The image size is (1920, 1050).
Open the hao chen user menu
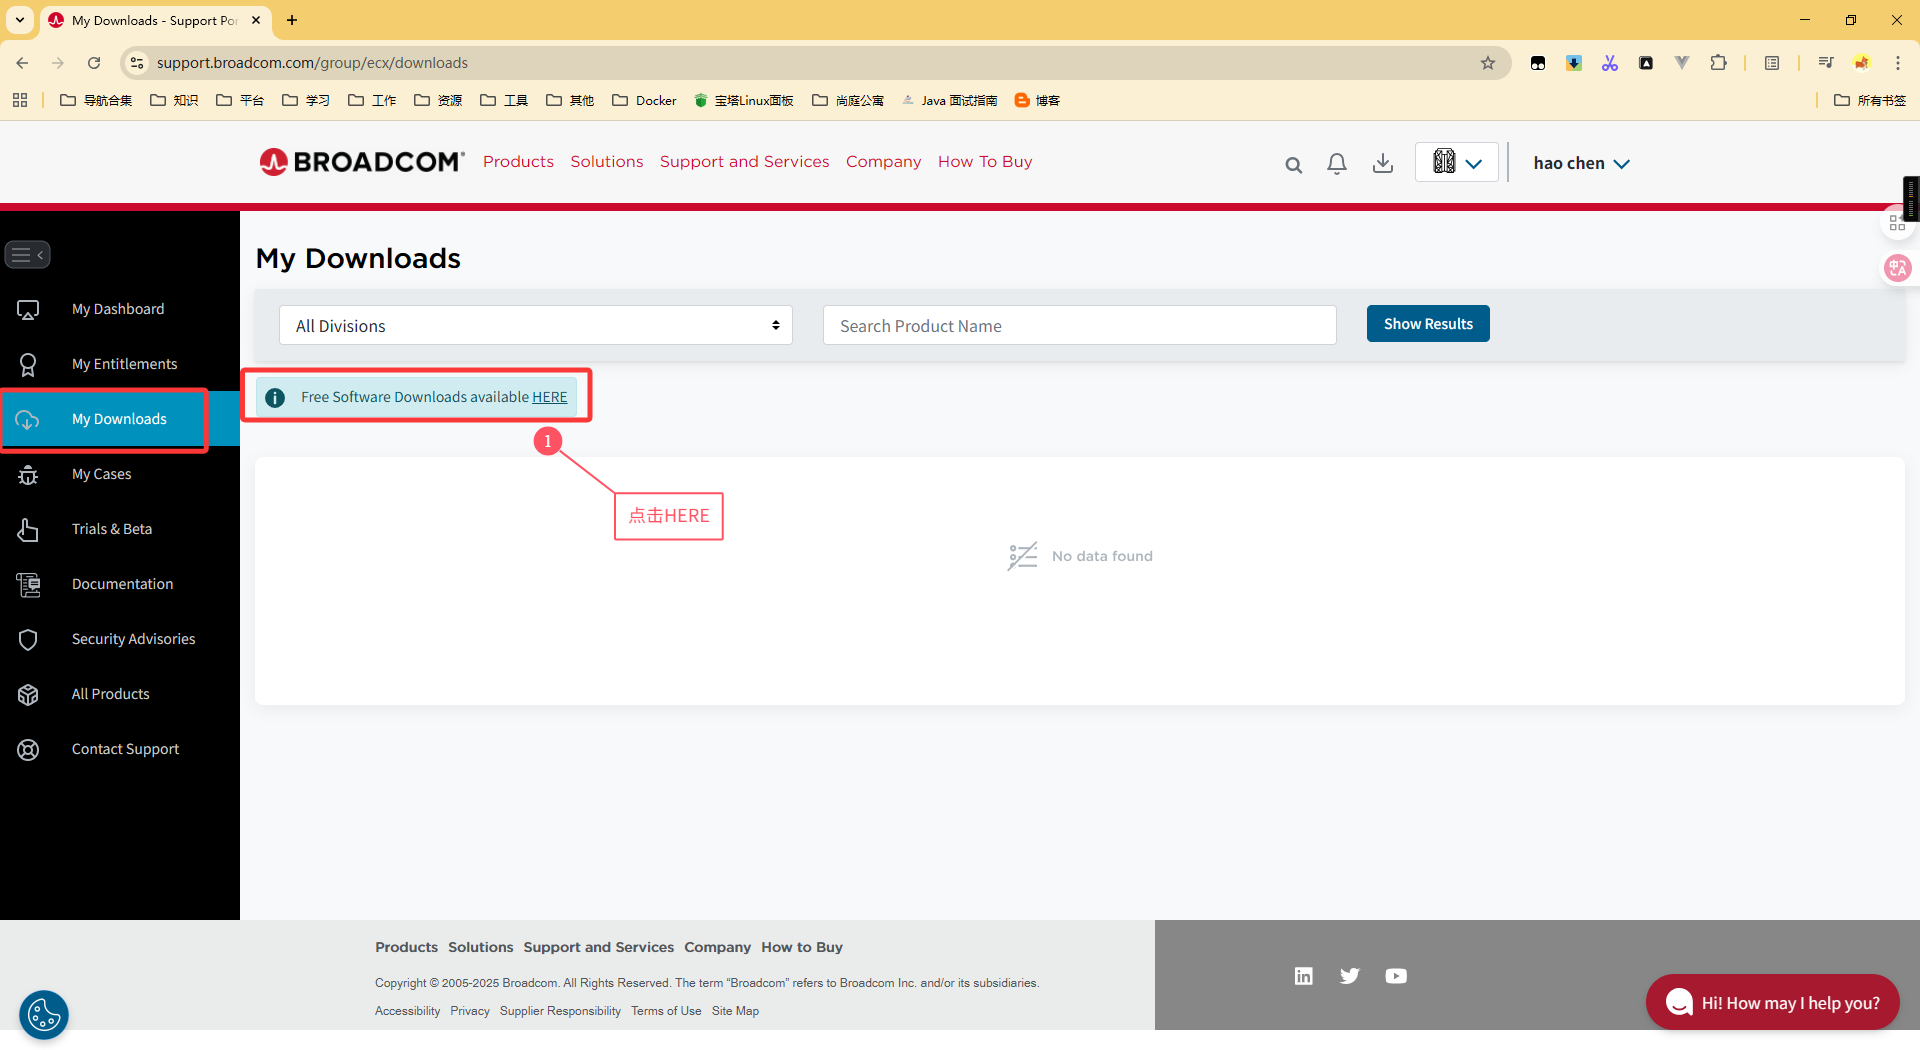[x=1581, y=163]
